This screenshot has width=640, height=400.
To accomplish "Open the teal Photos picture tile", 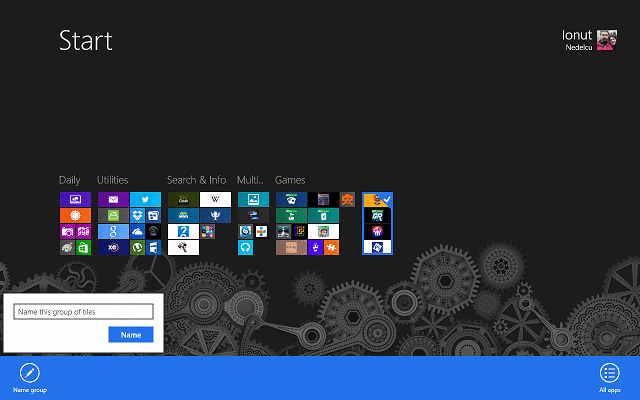I will click(x=253, y=199).
